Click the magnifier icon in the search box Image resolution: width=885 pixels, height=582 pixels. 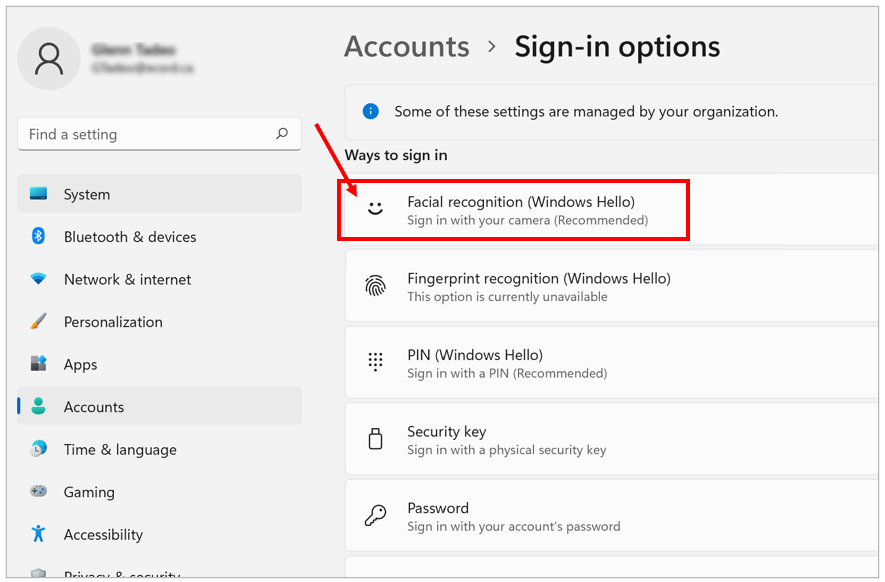coord(282,134)
